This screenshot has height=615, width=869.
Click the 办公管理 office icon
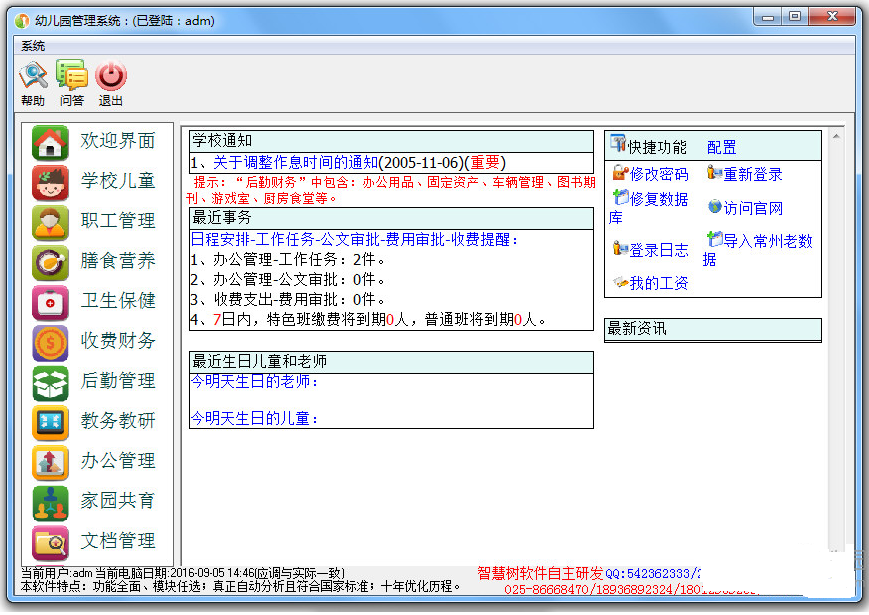(50, 462)
